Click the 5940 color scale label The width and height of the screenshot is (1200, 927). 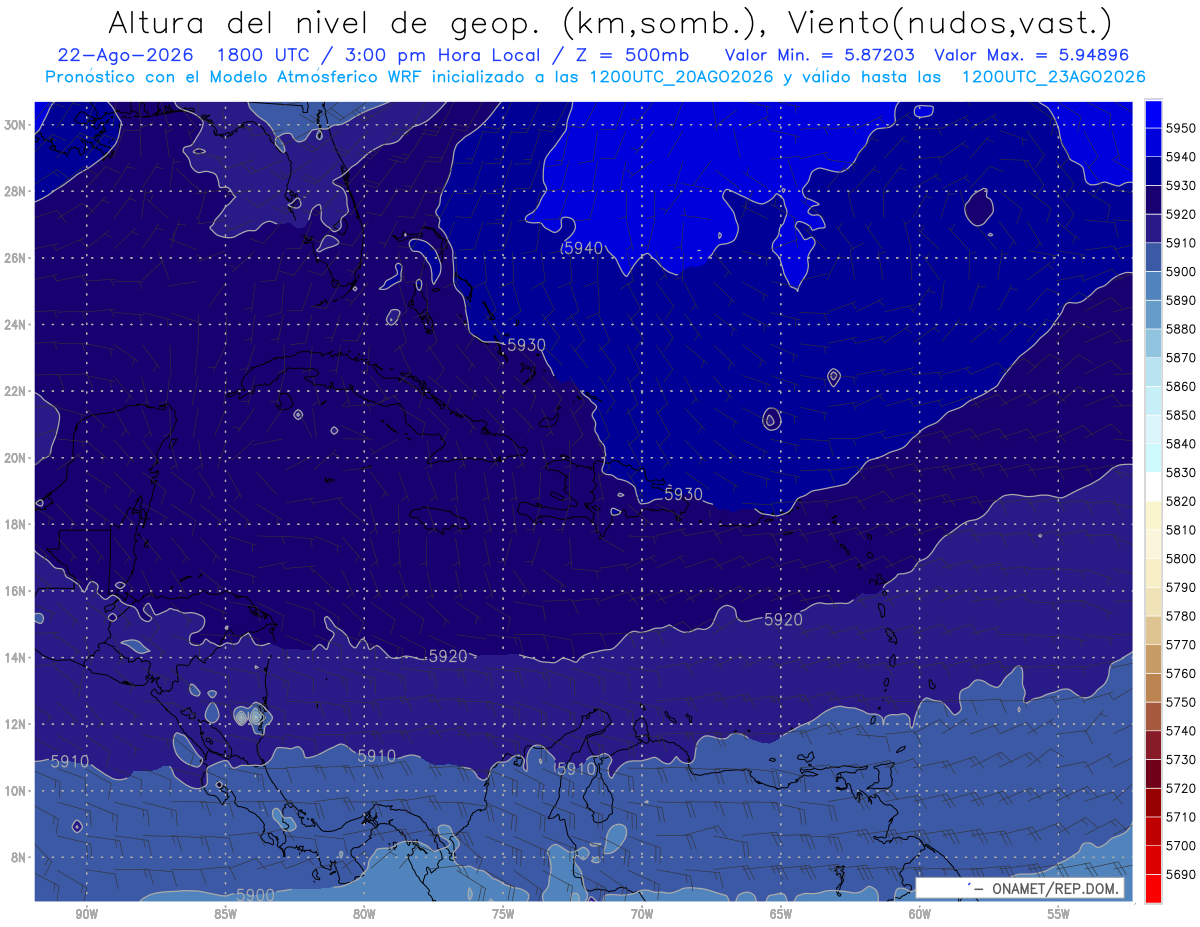tap(1180, 157)
